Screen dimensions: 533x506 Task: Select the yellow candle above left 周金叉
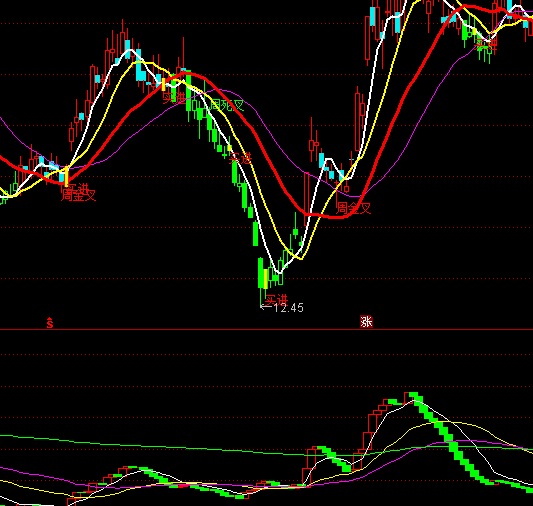(x=67, y=176)
